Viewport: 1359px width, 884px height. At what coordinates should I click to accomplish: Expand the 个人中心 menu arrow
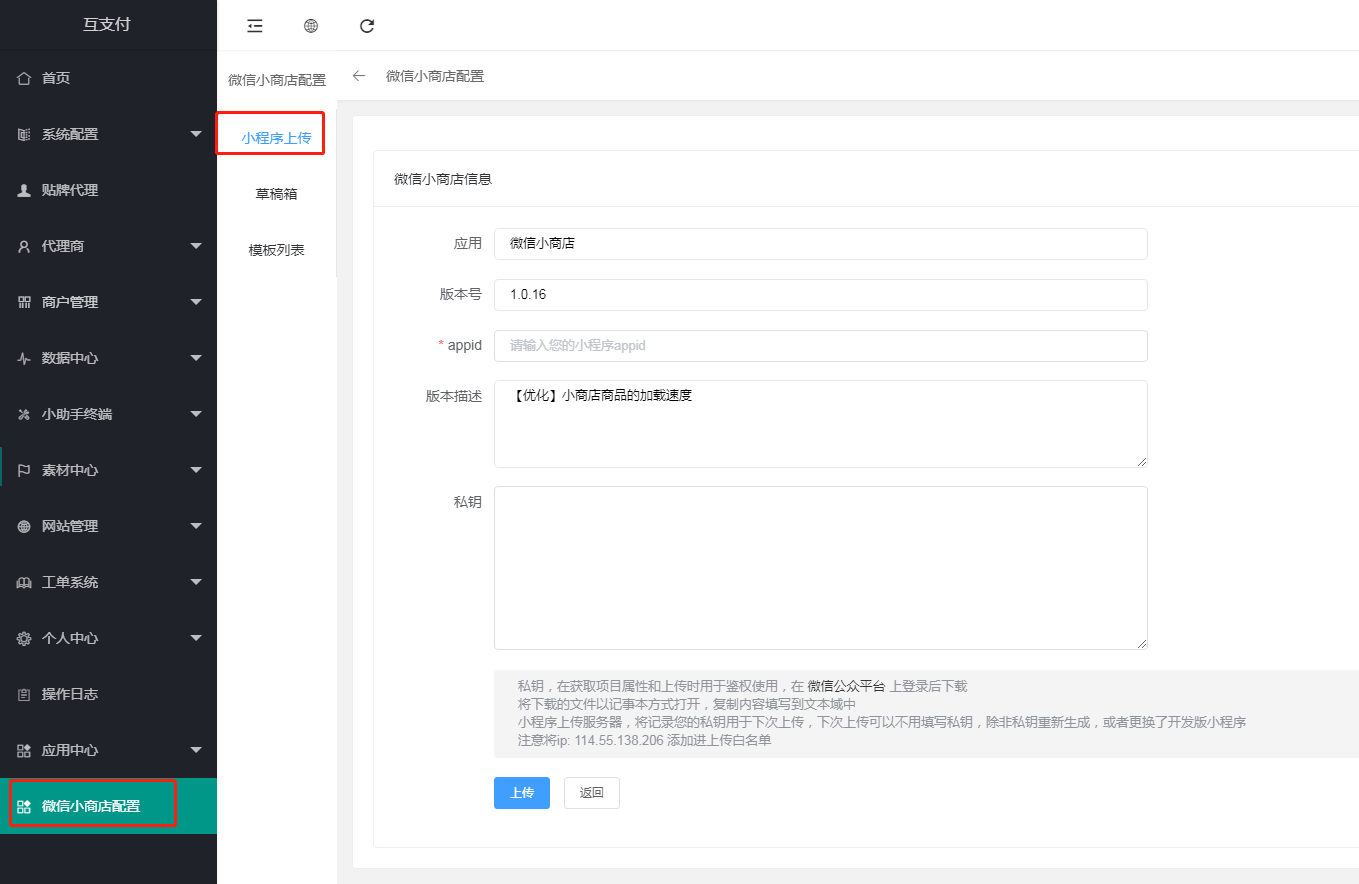point(196,638)
